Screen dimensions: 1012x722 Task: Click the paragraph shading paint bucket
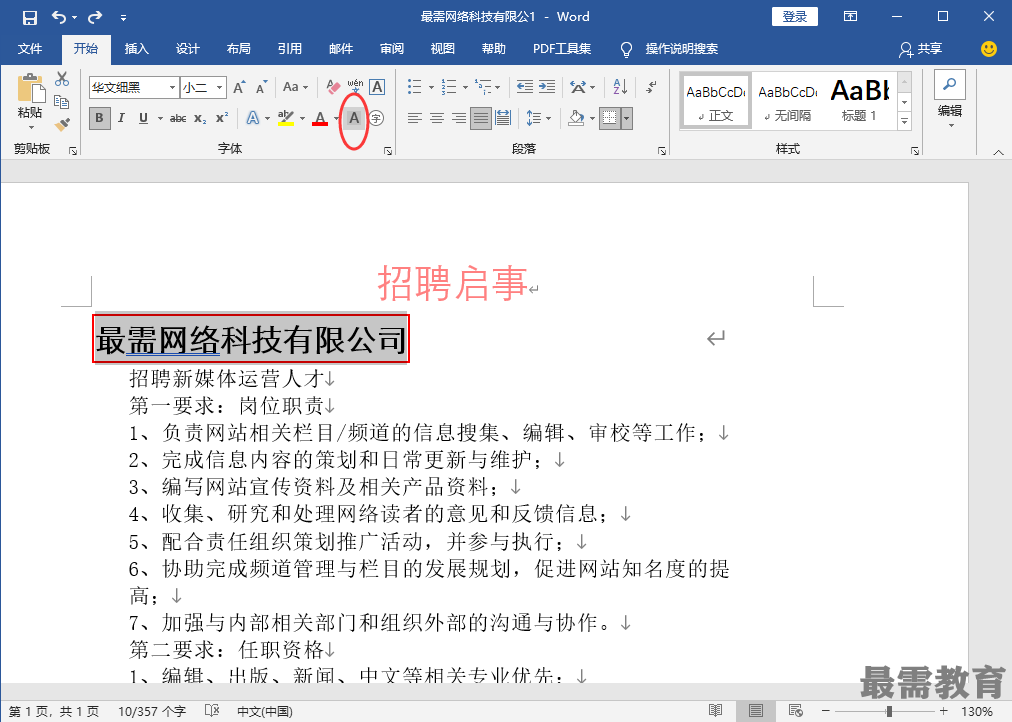pyautogui.click(x=576, y=118)
